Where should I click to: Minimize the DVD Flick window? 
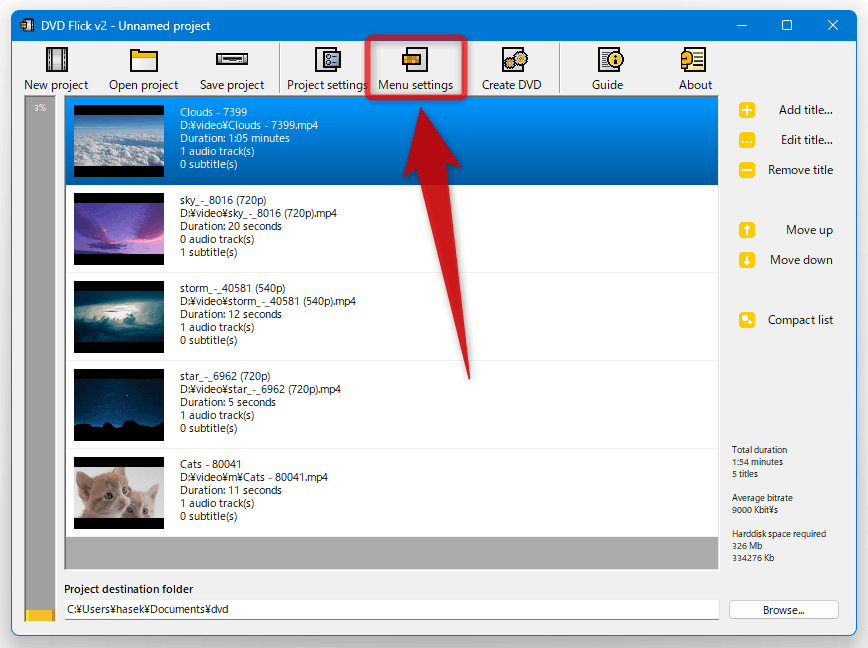click(742, 25)
